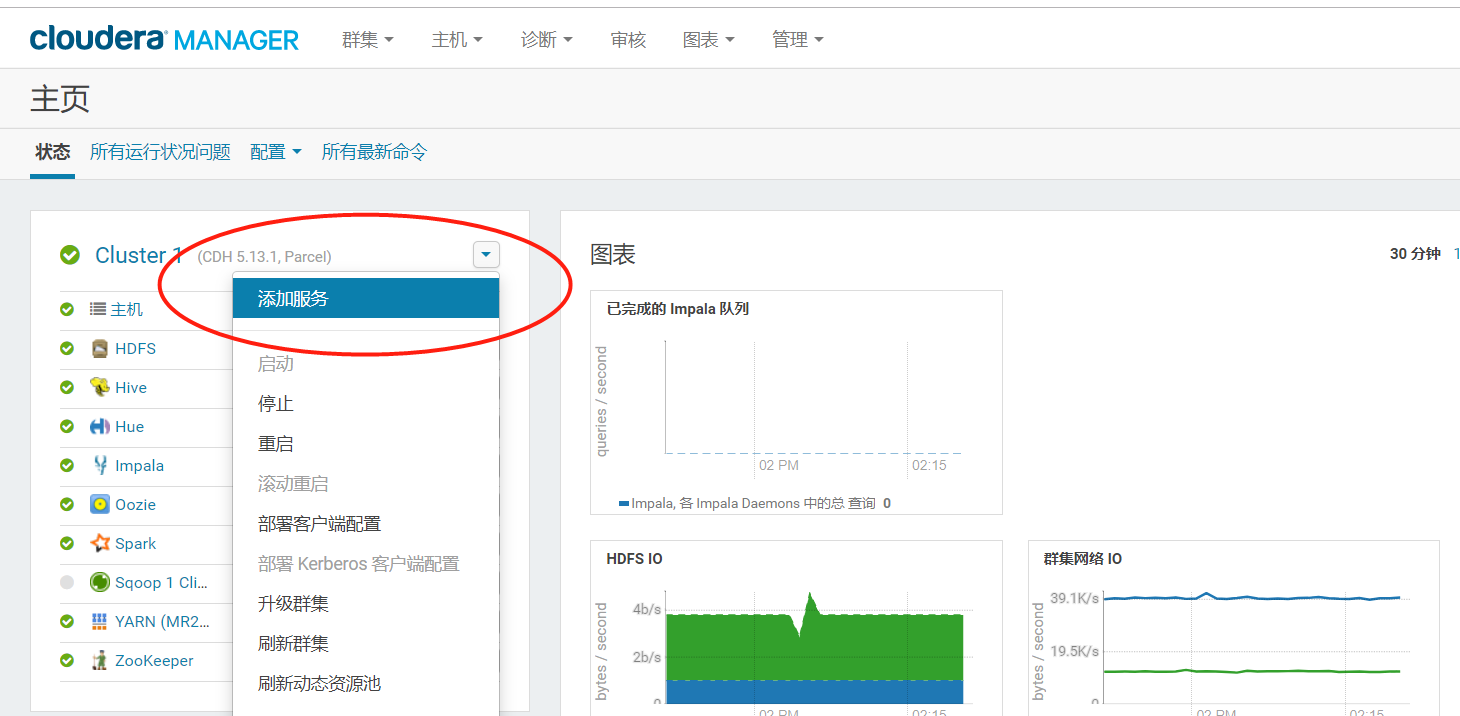Screen dimensions: 1460x716
Task: Click the green health icon beside 主机
Action: pyautogui.click(x=67, y=310)
